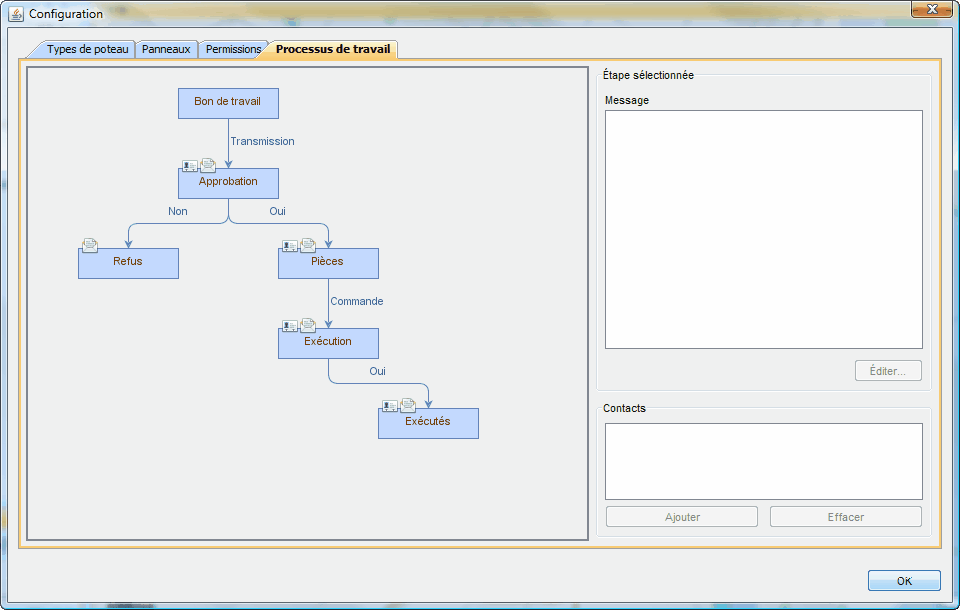Select the Bon de travail step

228,103
